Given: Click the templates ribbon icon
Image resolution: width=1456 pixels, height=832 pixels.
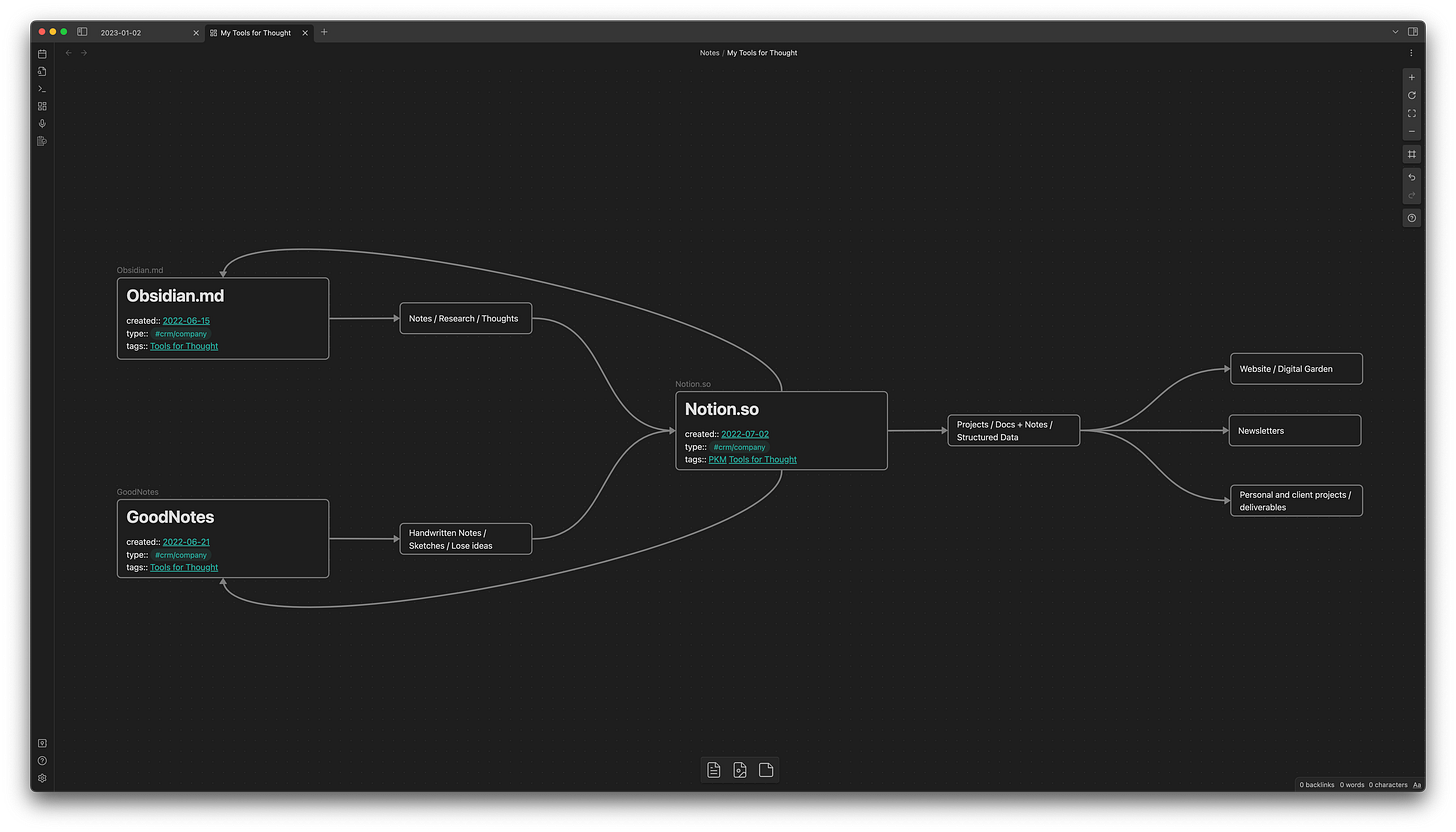Looking at the screenshot, I should point(42,141).
